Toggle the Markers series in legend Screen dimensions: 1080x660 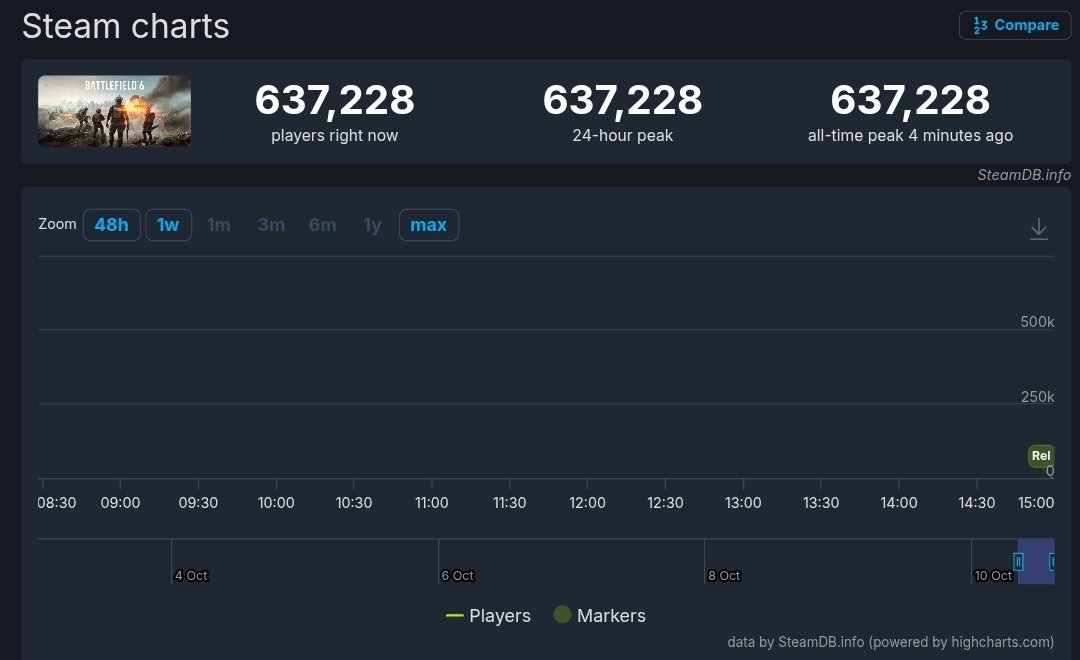click(x=599, y=615)
